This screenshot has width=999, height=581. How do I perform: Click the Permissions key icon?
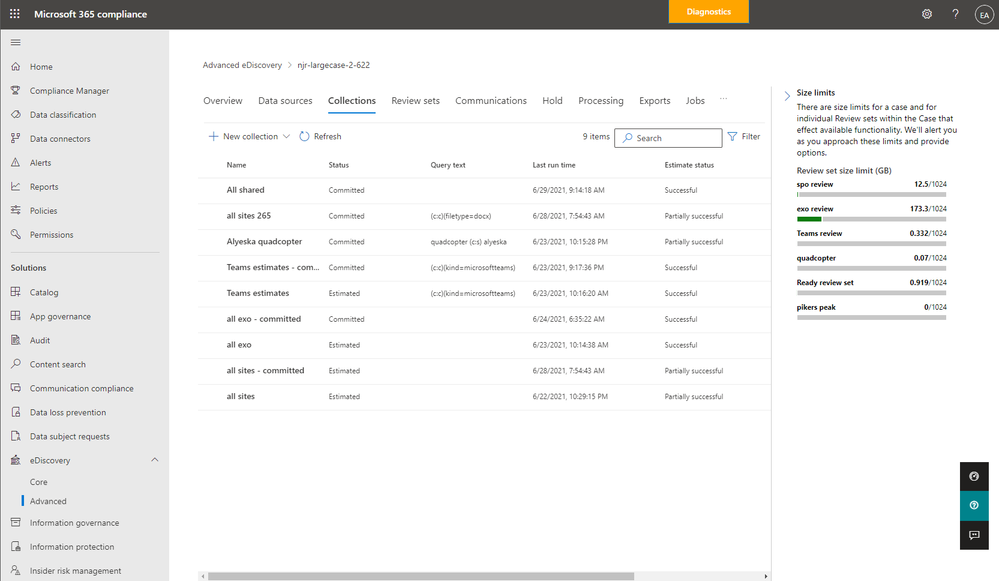[x=16, y=234]
